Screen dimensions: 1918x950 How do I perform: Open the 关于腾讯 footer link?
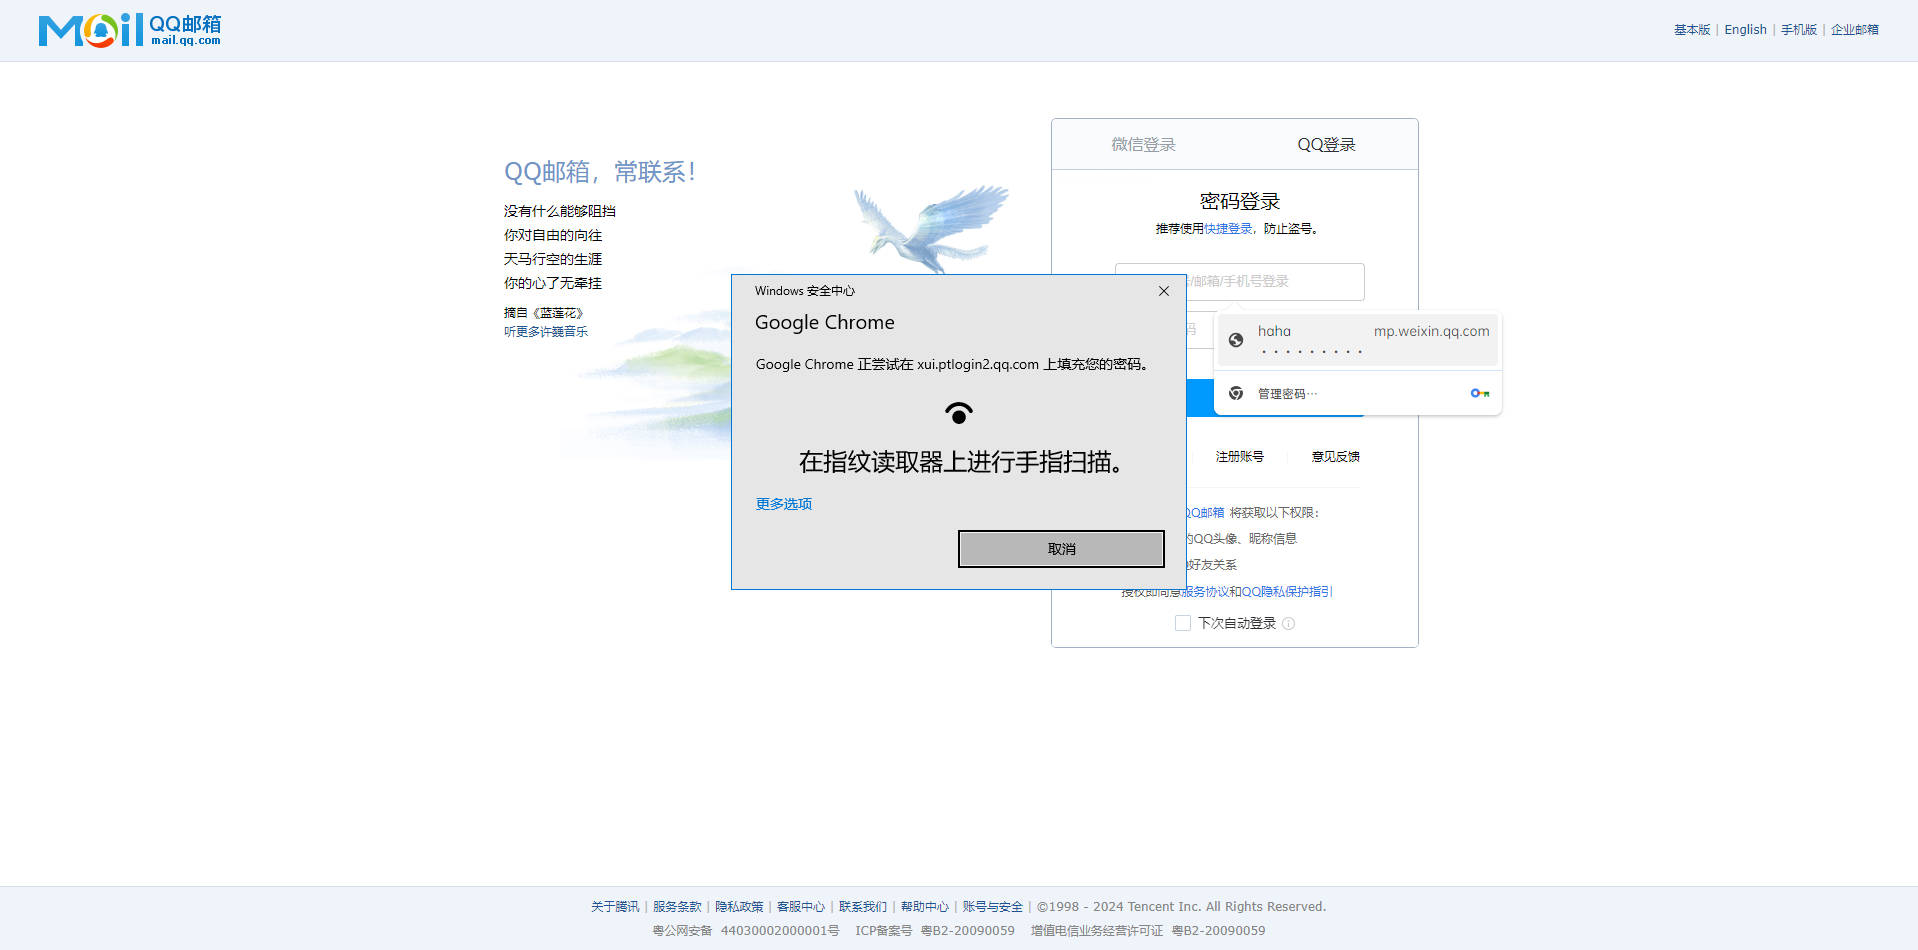(615, 907)
